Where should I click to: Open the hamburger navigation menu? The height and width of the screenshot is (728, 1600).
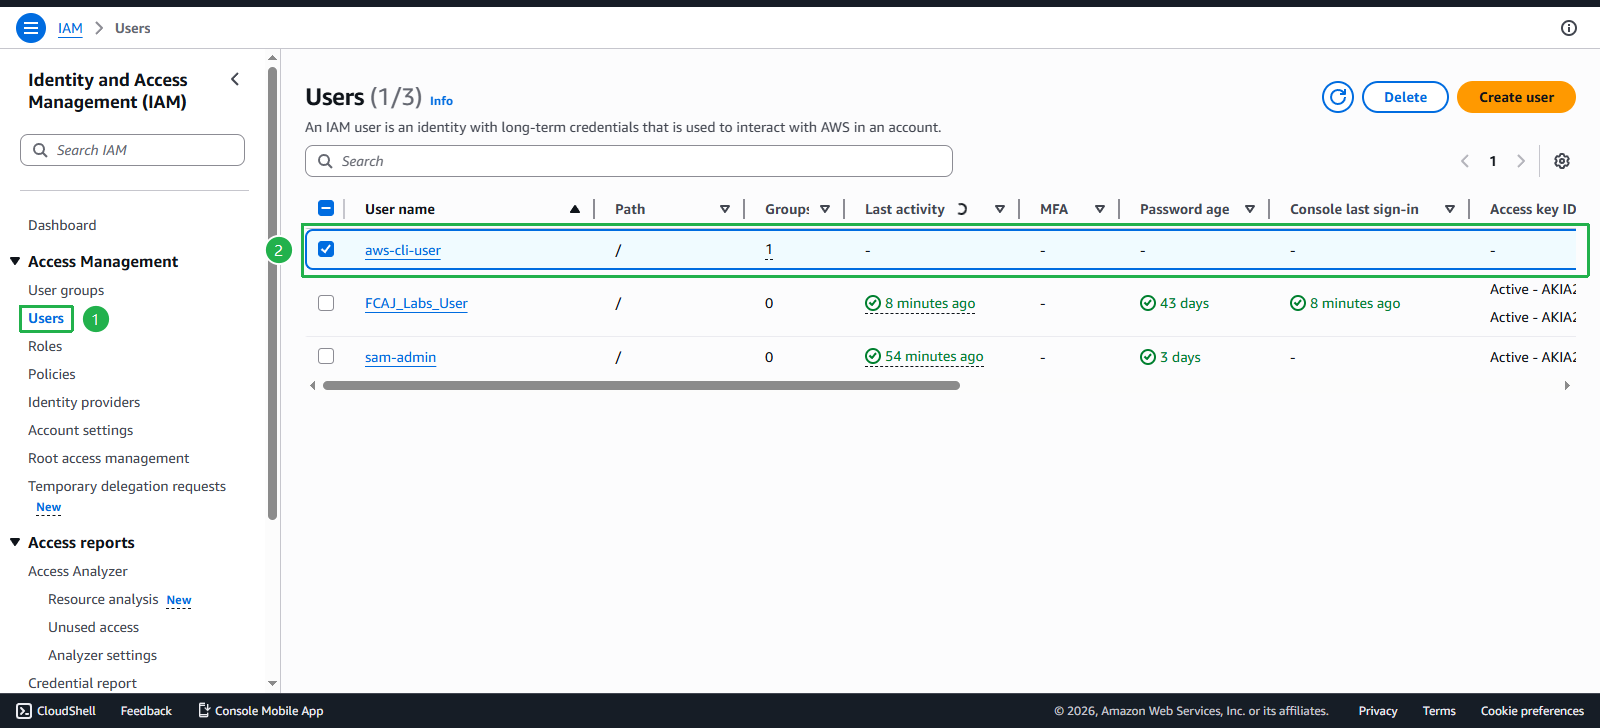(31, 28)
